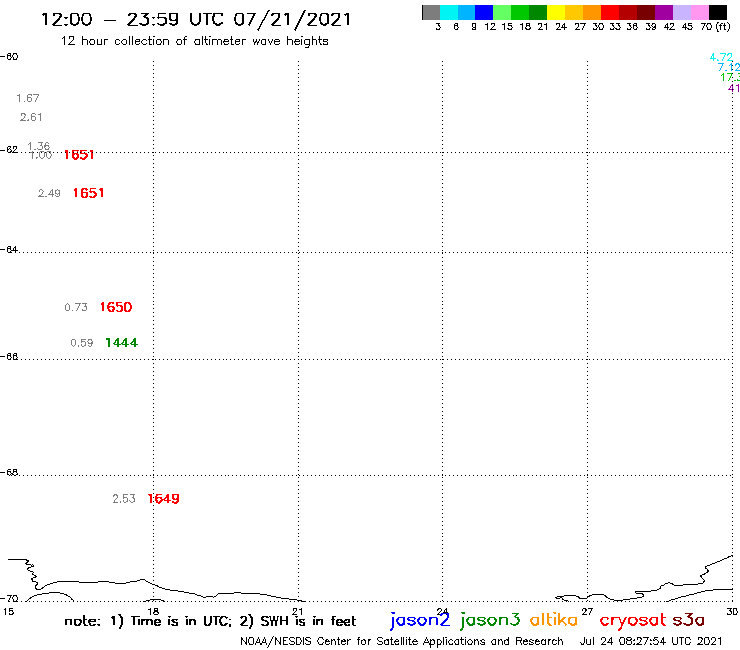Viewport: 740px width, 650px height.
Task: Select the red time label 1650
Action: [116, 307]
